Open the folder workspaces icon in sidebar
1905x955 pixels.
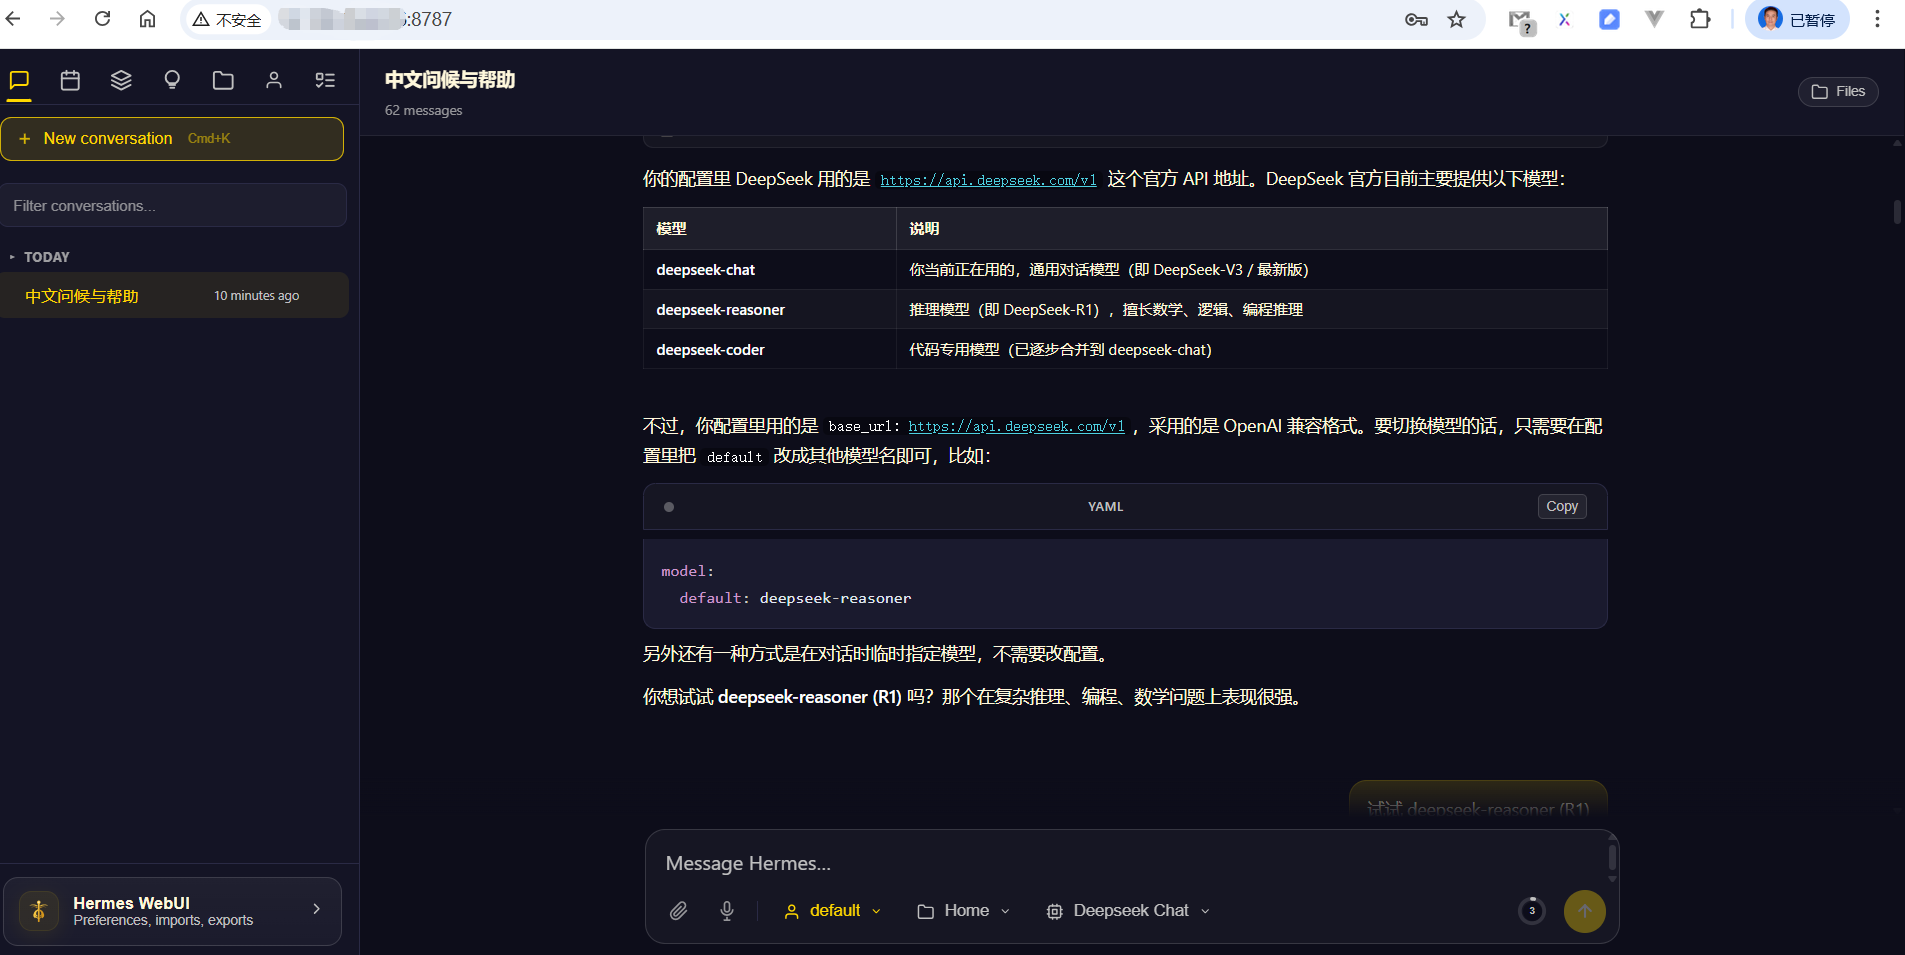(x=223, y=80)
